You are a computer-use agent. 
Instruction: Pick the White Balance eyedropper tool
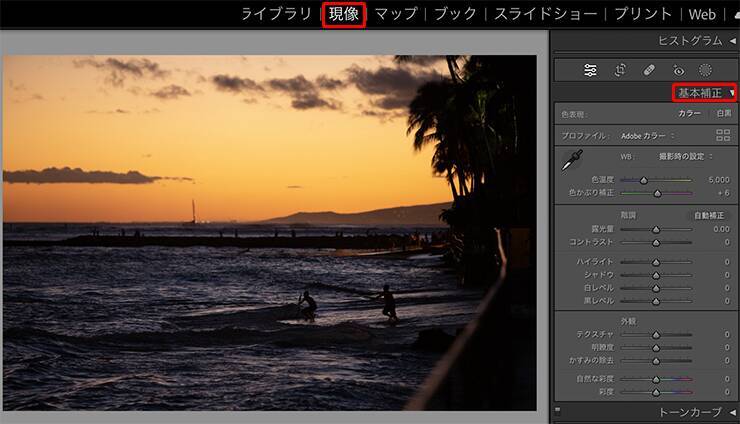click(x=571, y=160)
